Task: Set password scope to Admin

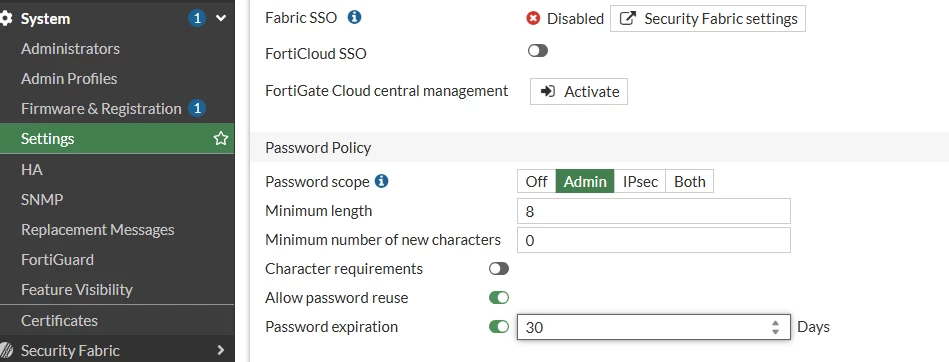Action: 585,182
